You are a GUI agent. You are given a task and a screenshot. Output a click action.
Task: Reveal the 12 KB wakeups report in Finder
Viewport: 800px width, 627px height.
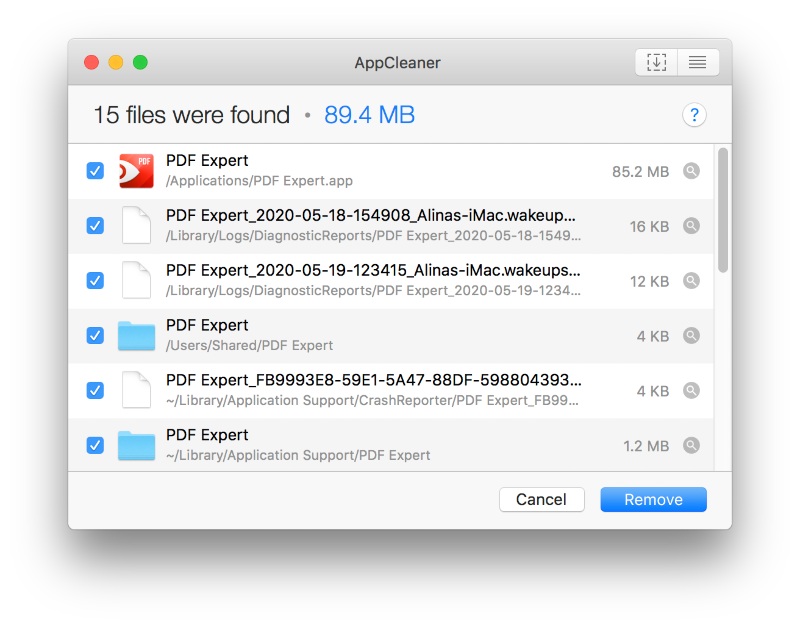point(691,281)
